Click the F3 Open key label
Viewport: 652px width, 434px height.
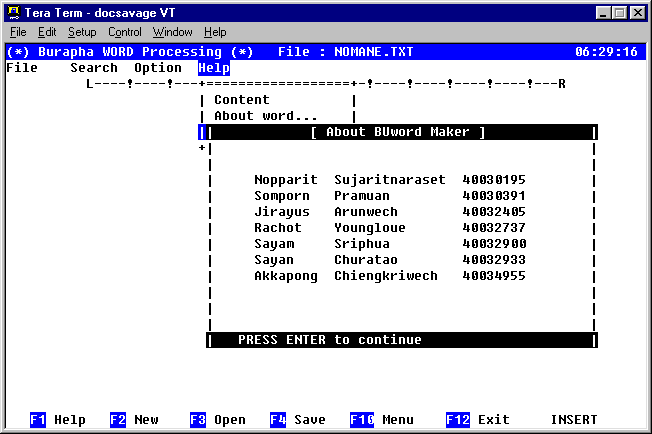[x=218, y=419]
